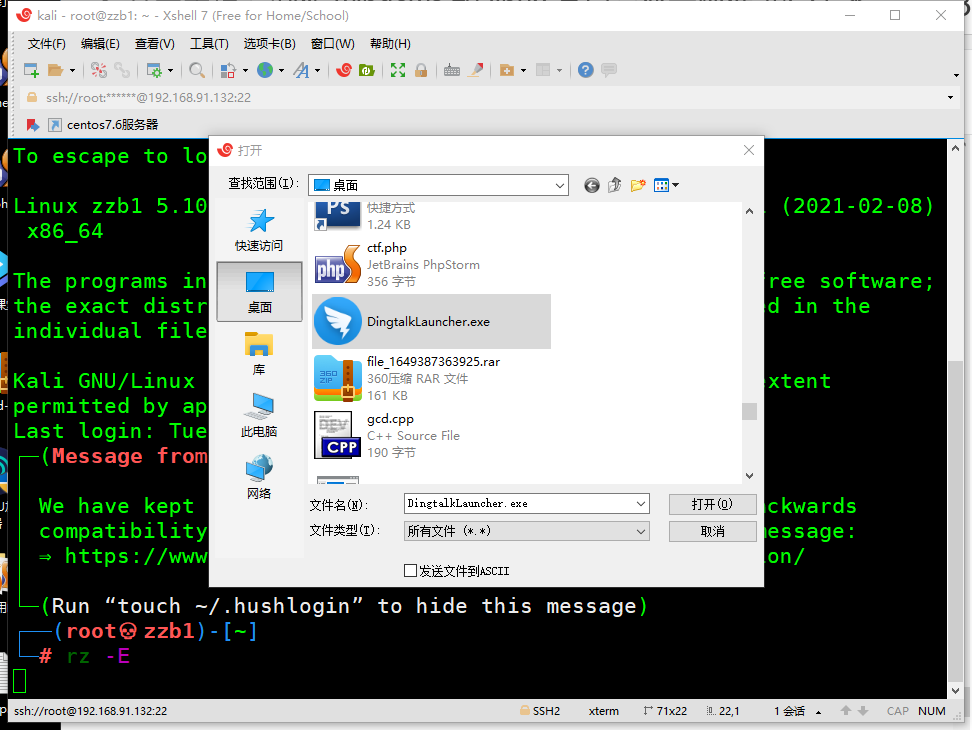
Task: Open the Tab (选项卡) menu
Action: (269, 44)
